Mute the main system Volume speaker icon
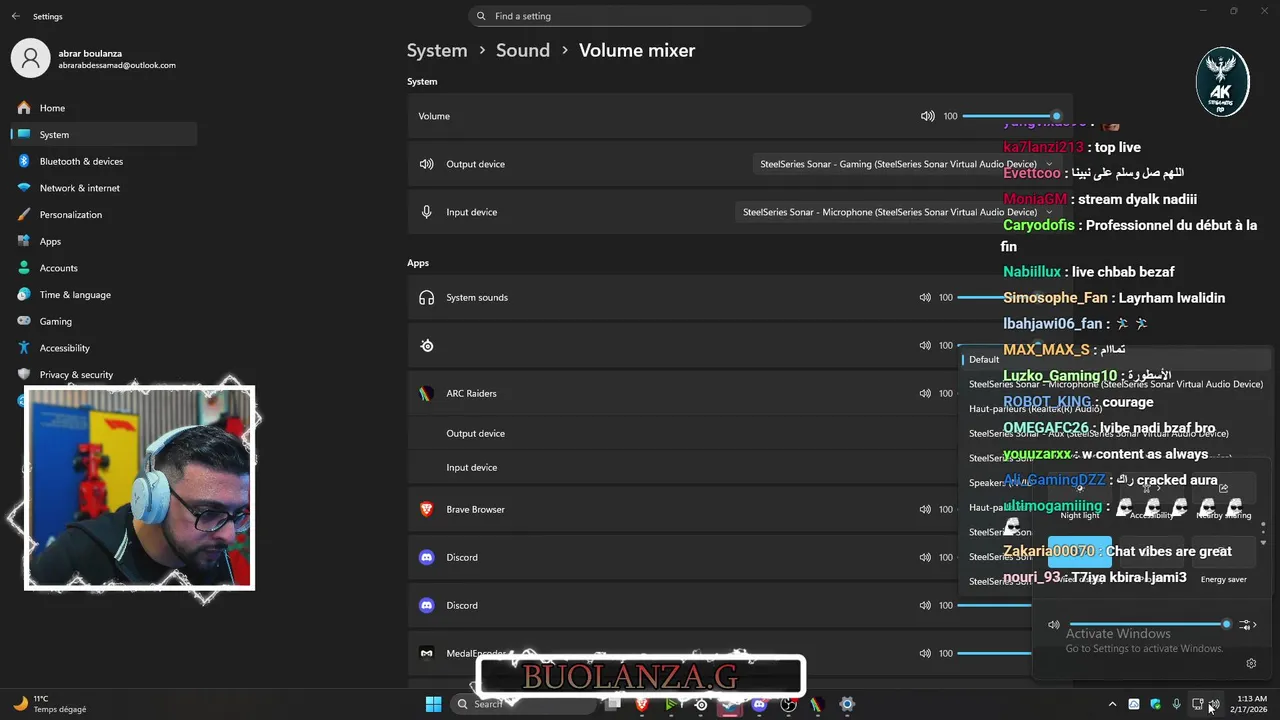The width and height of the screenshot is (1280, 720). [927, 116]
